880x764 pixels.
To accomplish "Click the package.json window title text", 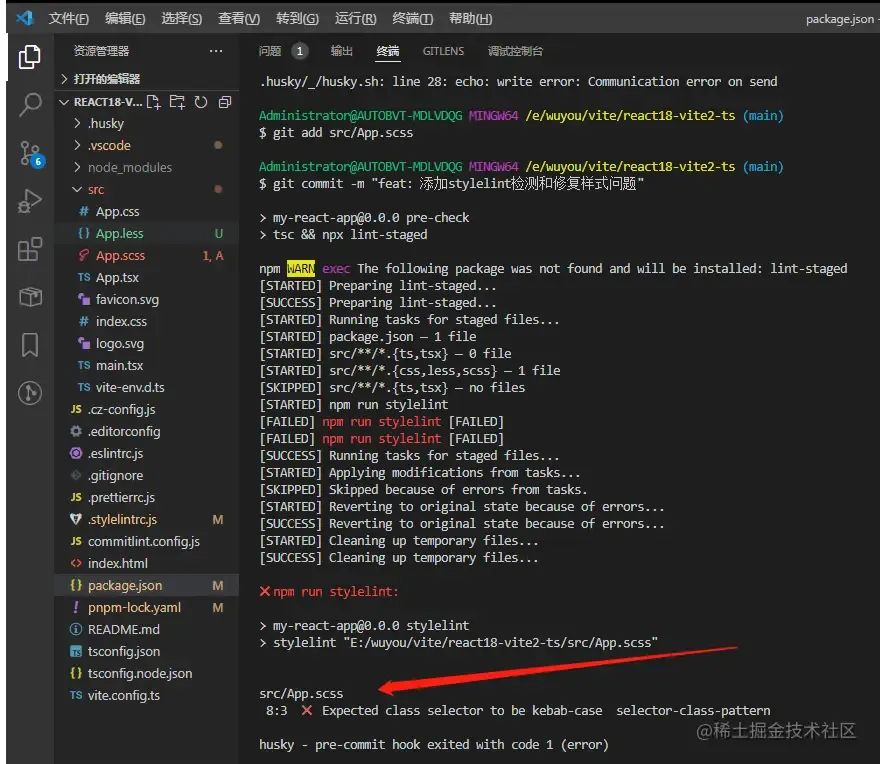I will tap(840, 19).
